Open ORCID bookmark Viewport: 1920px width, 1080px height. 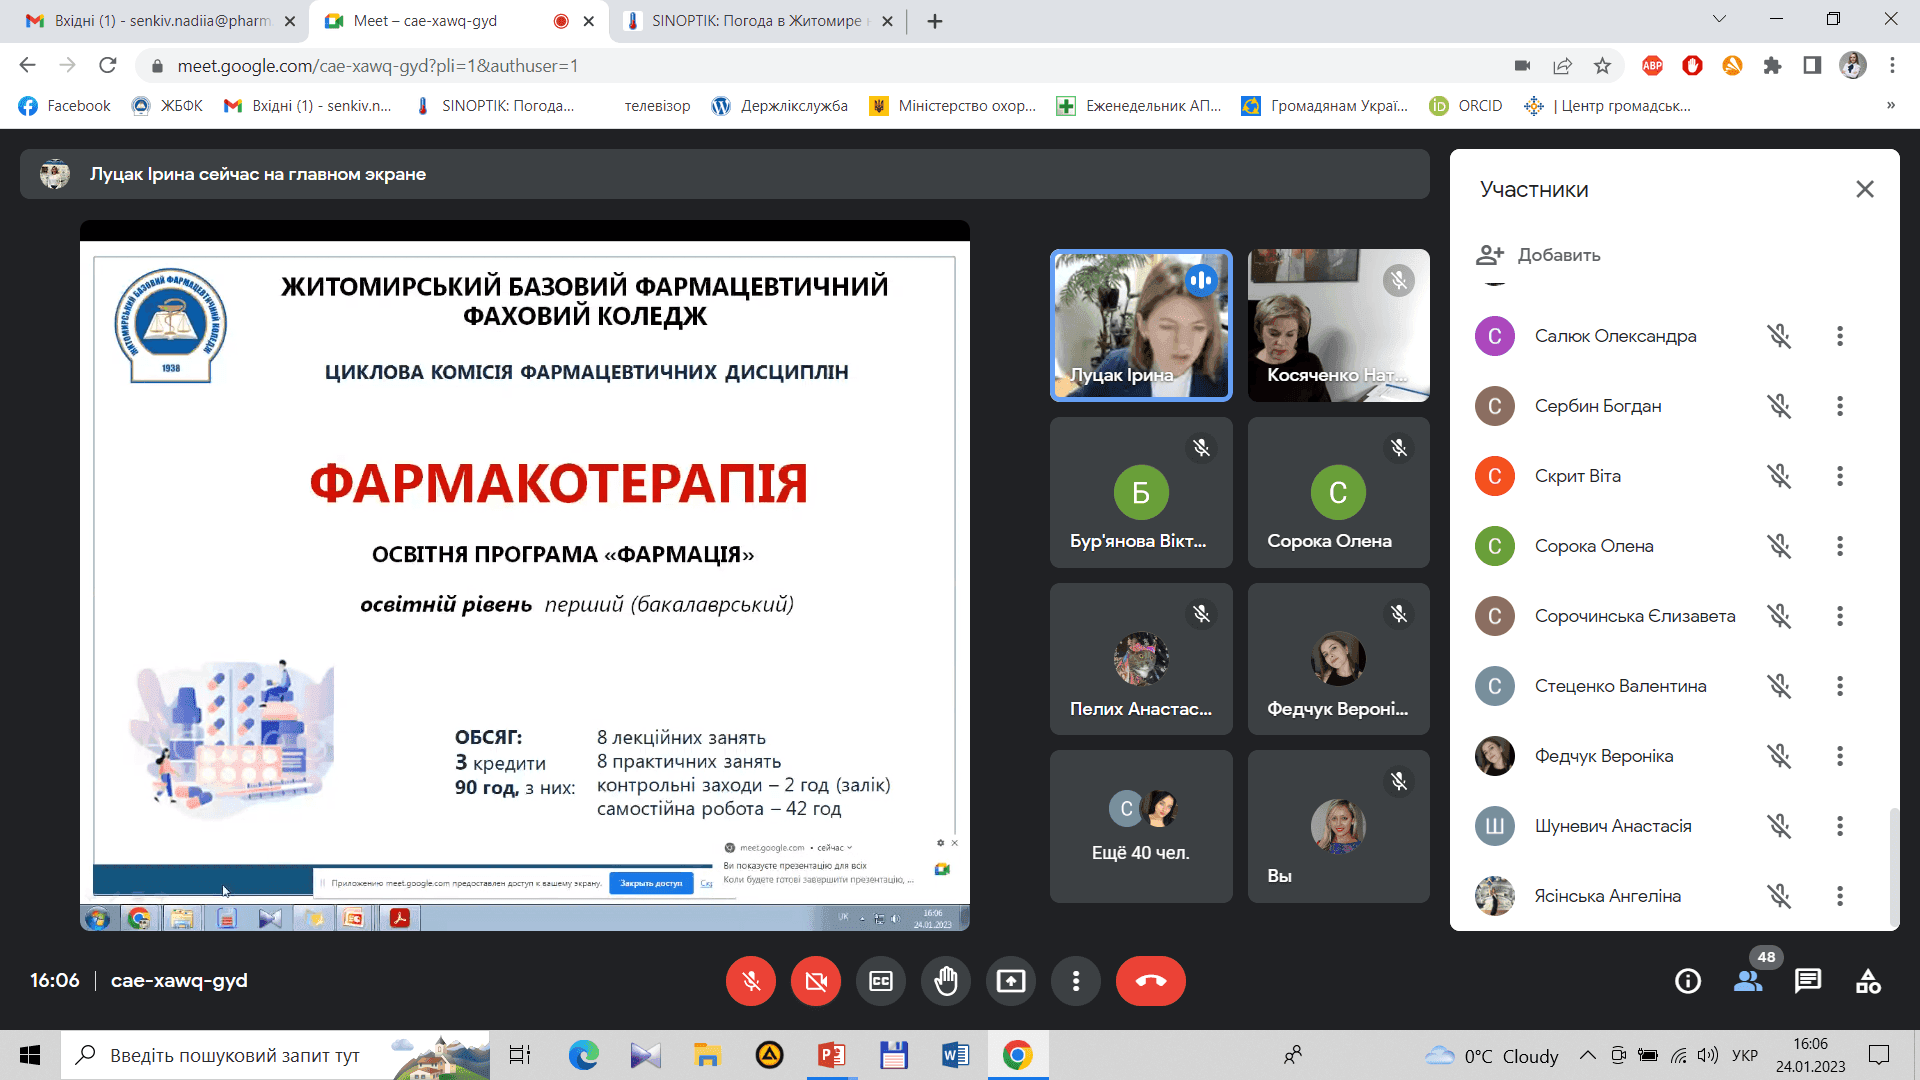(x=1466, y=106)
